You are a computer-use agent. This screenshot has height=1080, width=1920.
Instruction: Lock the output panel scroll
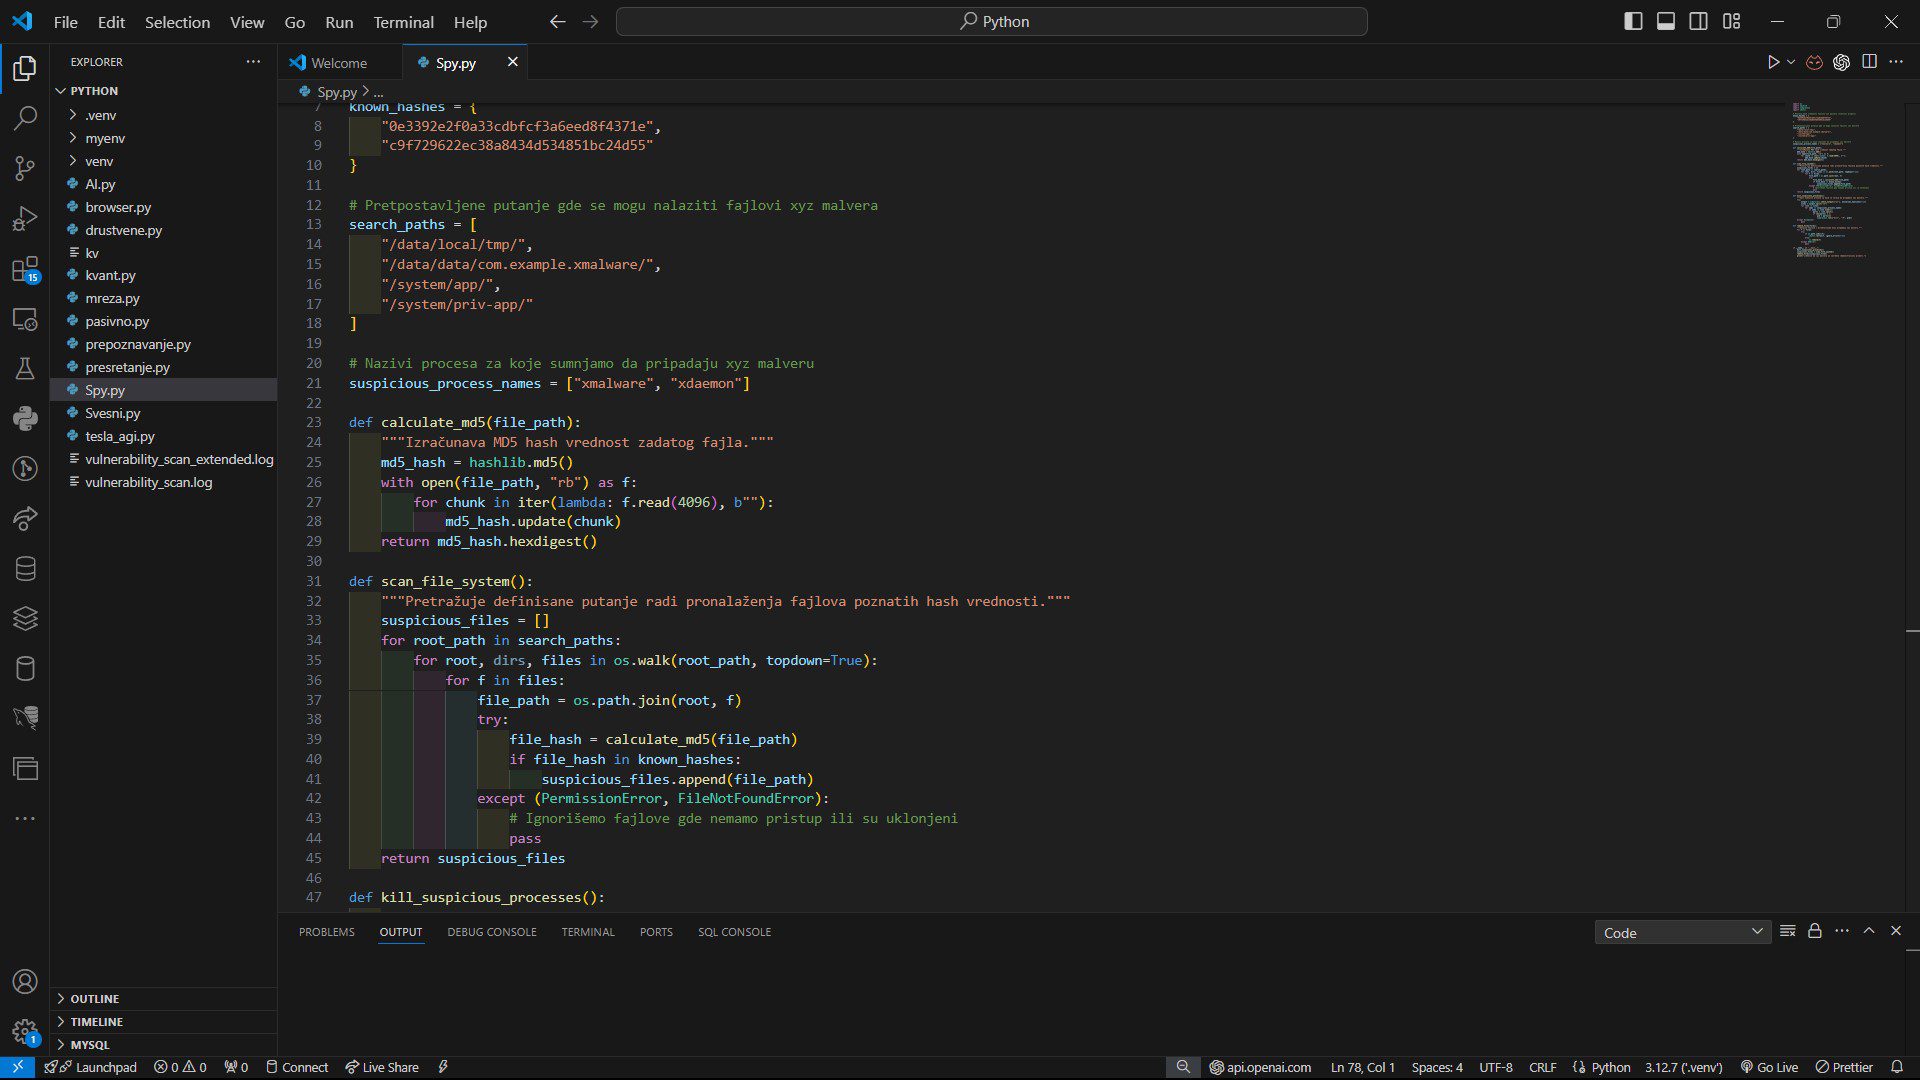coord(1814,931)
